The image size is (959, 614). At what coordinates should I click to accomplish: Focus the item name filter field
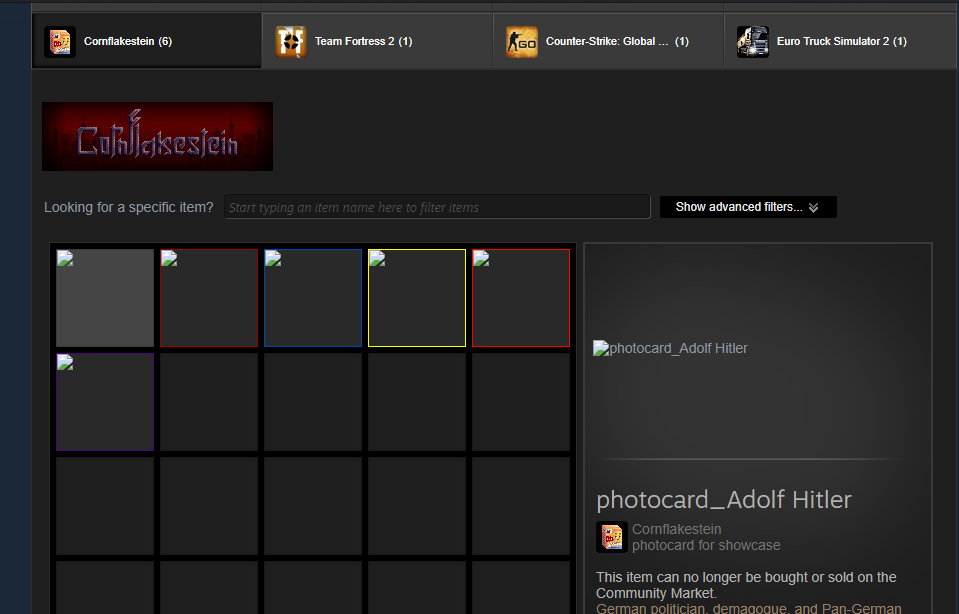(437, 207)
